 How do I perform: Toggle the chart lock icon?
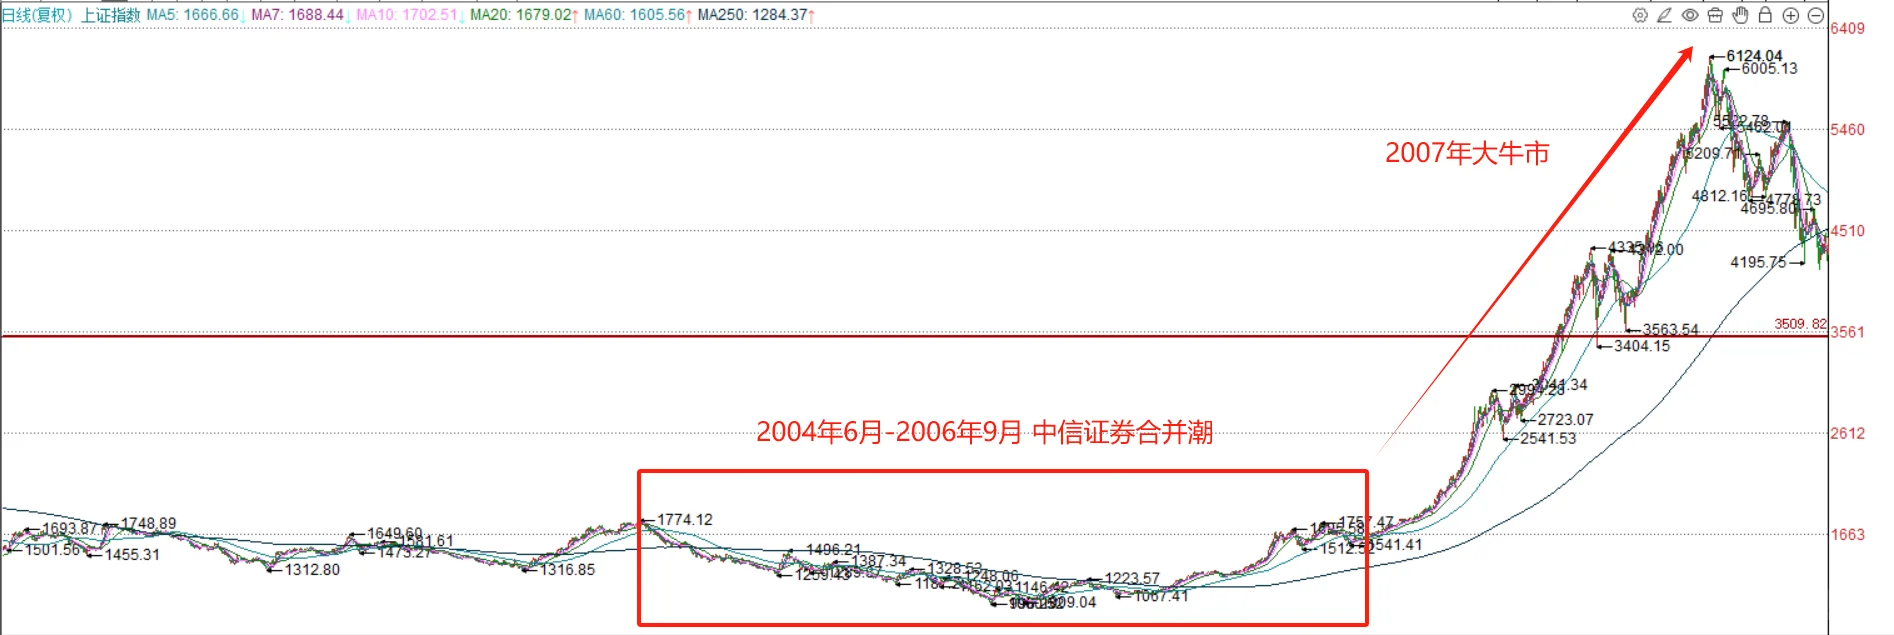click(x=1765, y=15)
